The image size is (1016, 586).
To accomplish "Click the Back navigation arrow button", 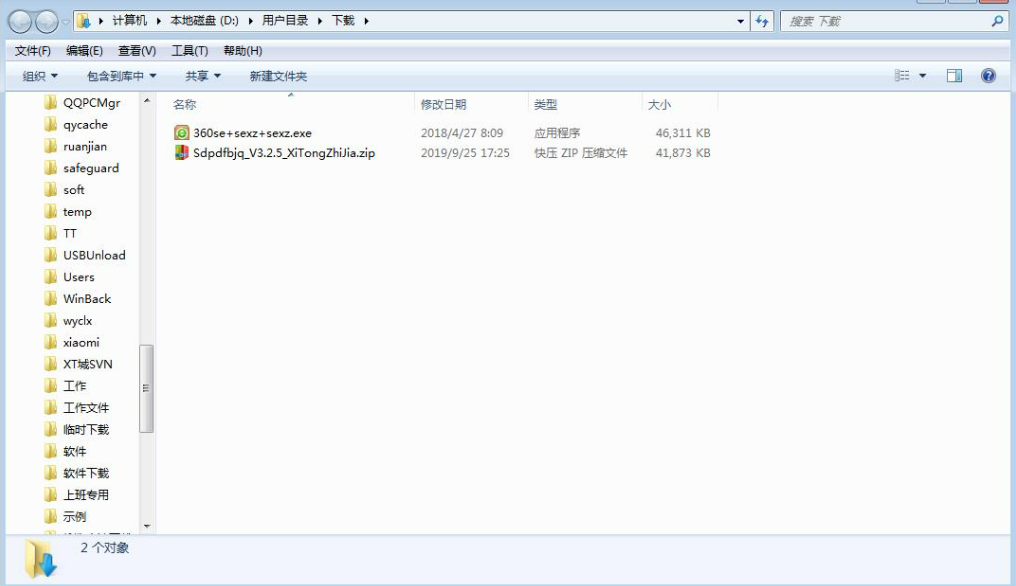I will (x=20, y=22).
